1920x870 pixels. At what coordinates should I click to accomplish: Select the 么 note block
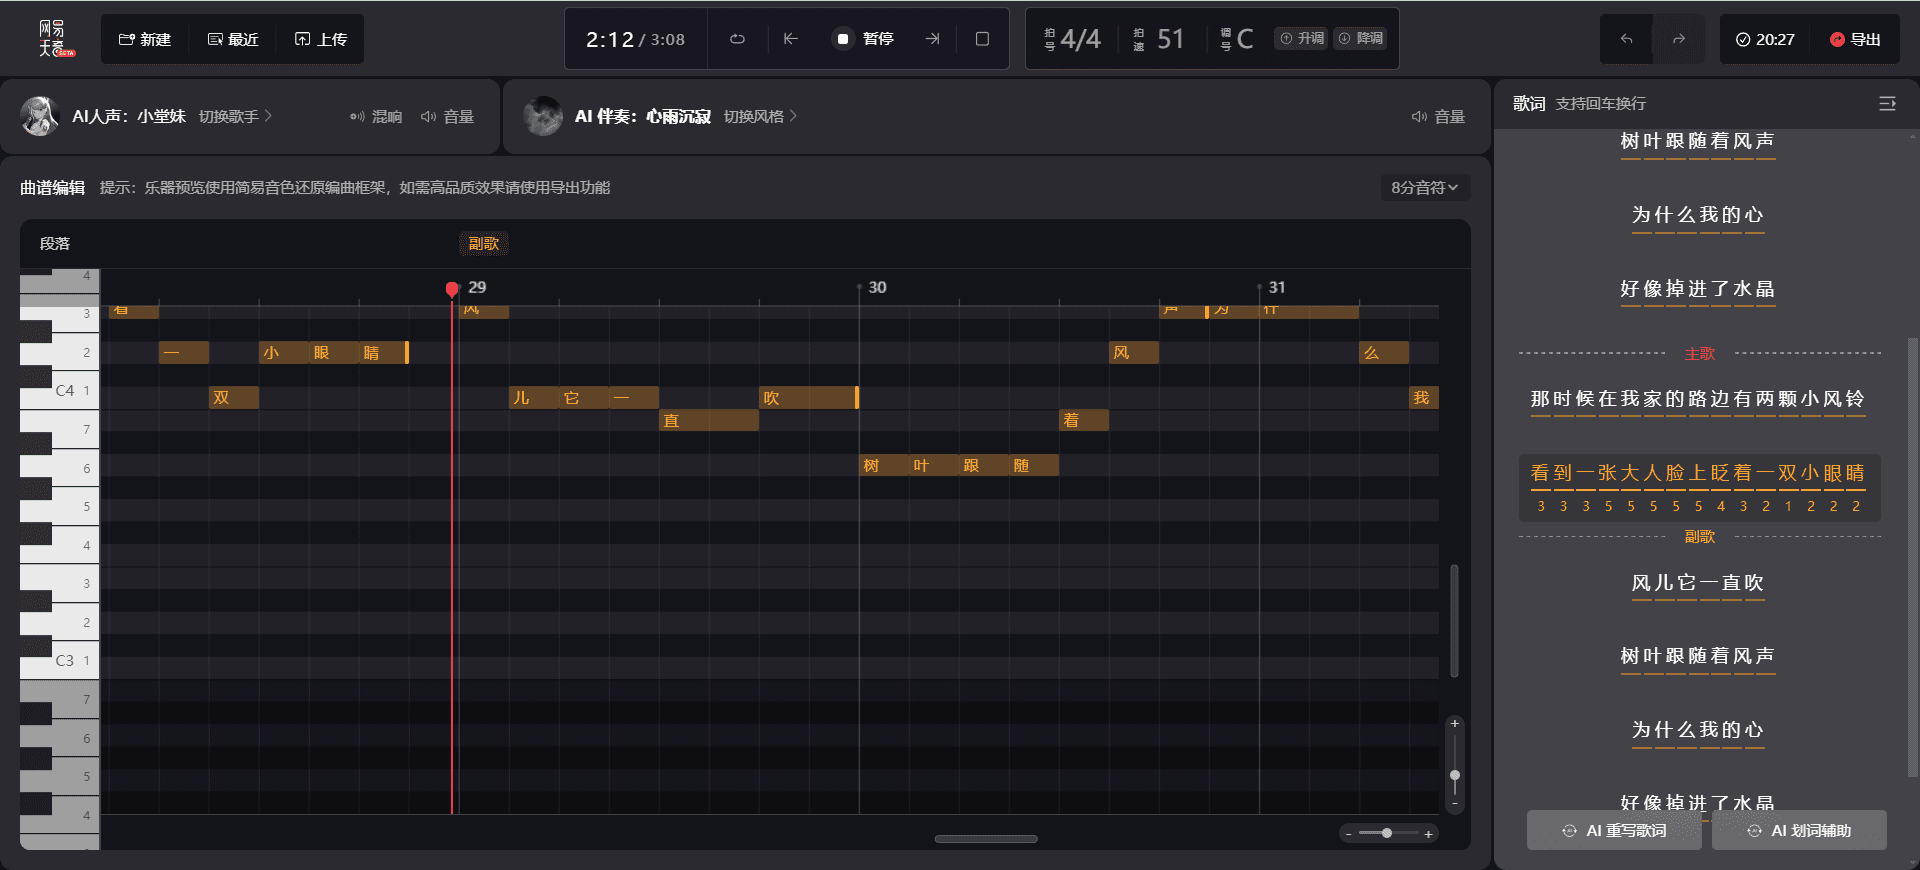click(1384, 352)
